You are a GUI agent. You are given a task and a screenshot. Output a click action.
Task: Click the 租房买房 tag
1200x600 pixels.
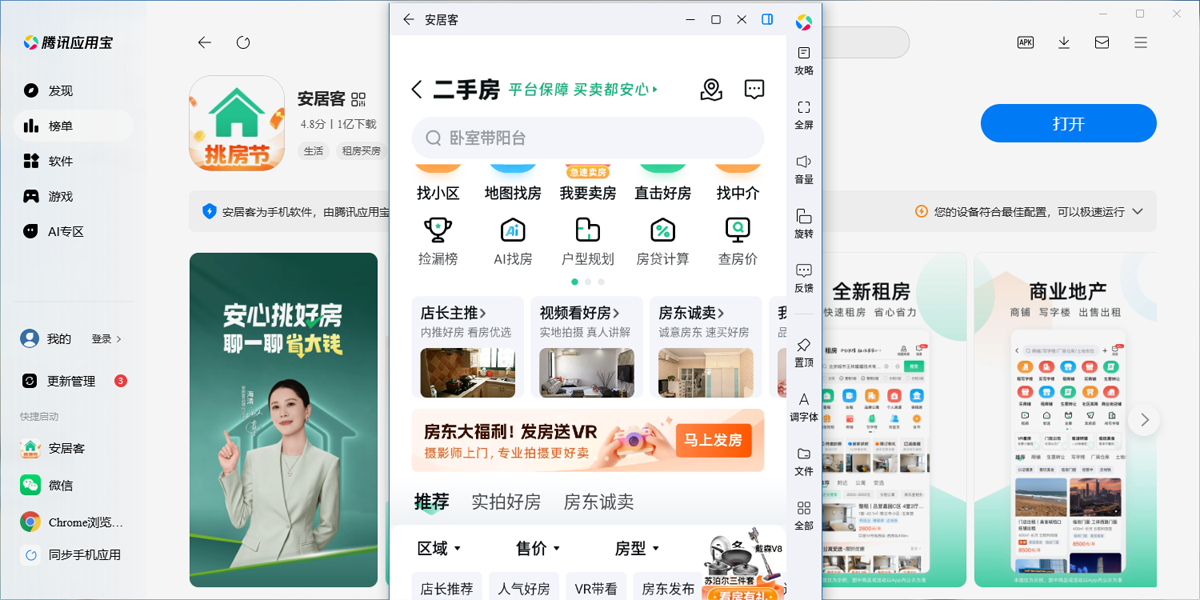361,151
